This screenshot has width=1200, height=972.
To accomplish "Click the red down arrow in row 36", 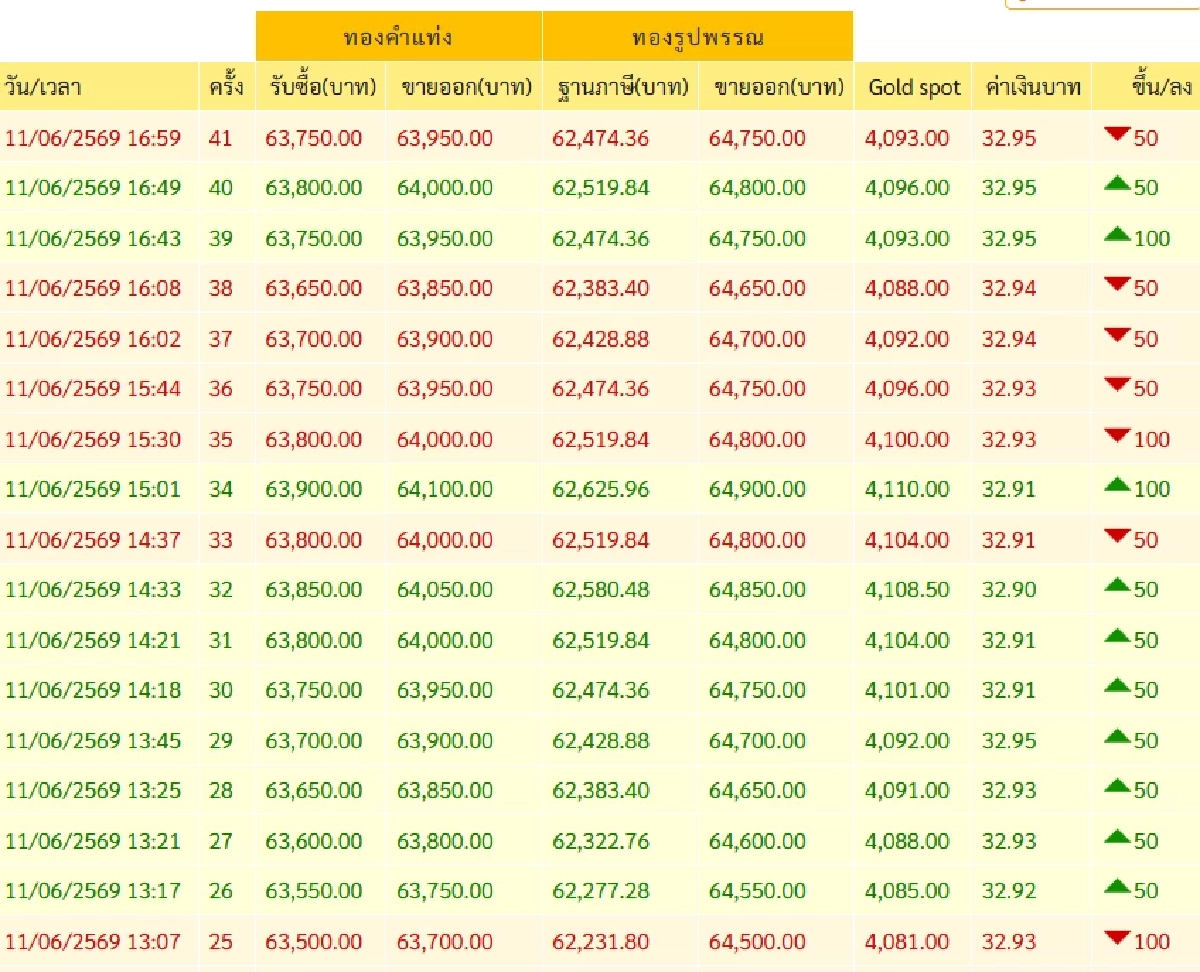I will [x=1117, y=385].
